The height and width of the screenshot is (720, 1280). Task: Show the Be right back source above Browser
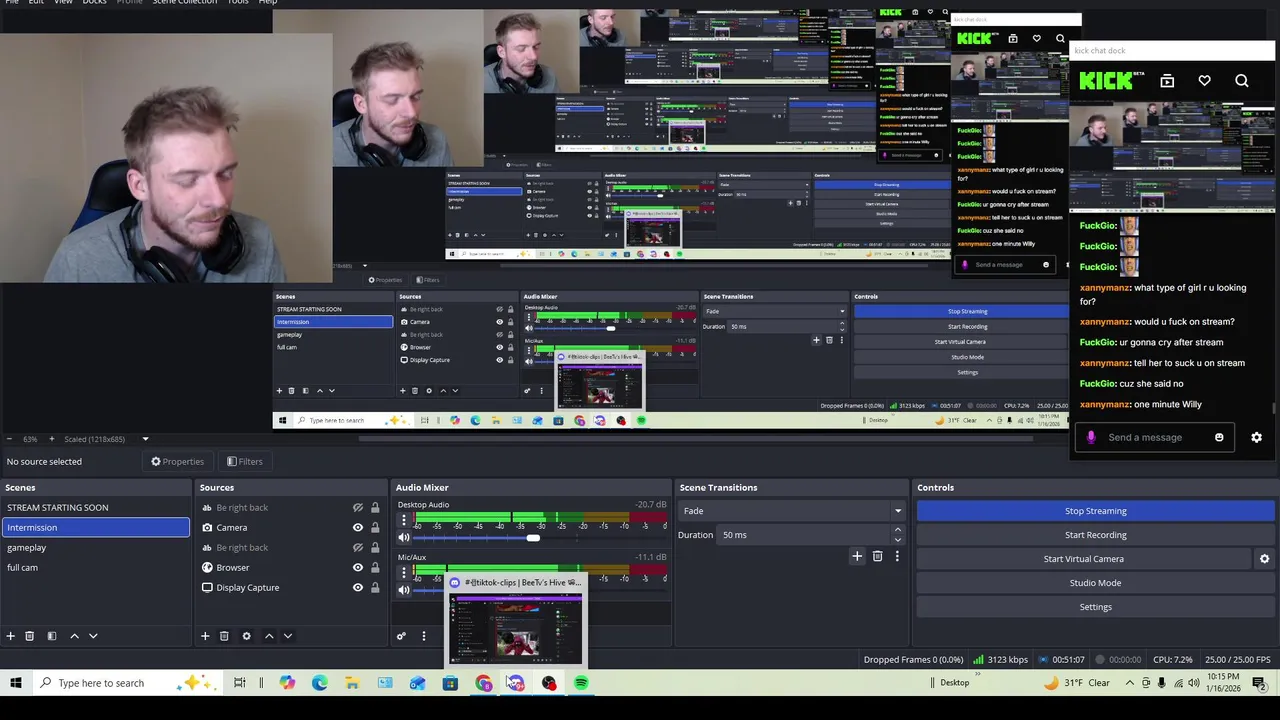pos(357,548)
